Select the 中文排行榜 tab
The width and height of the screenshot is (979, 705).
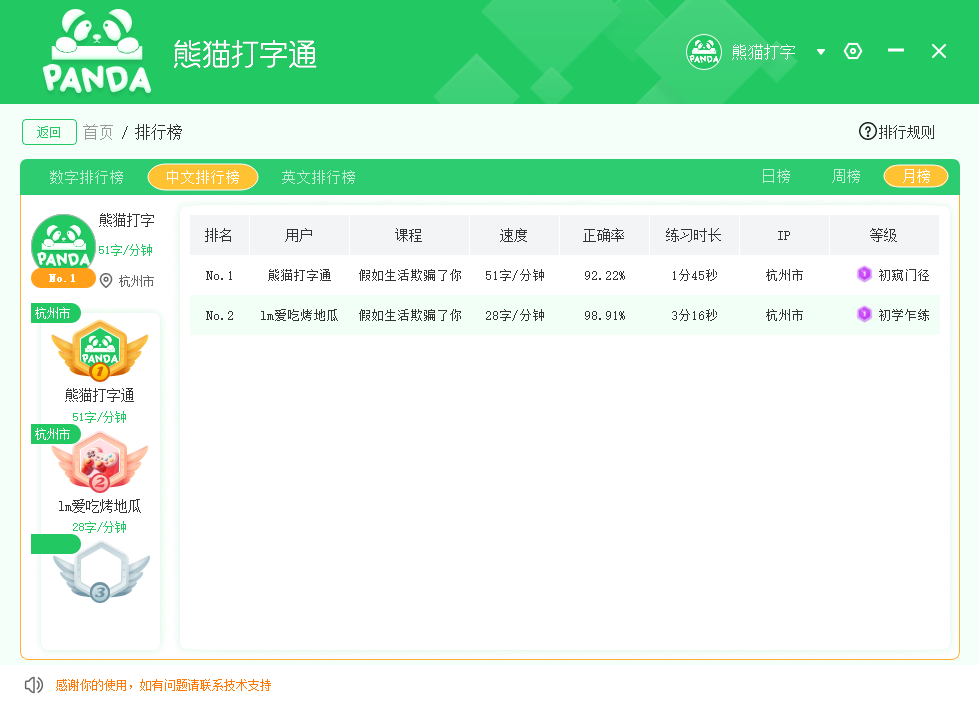click(x=203, y=177)
